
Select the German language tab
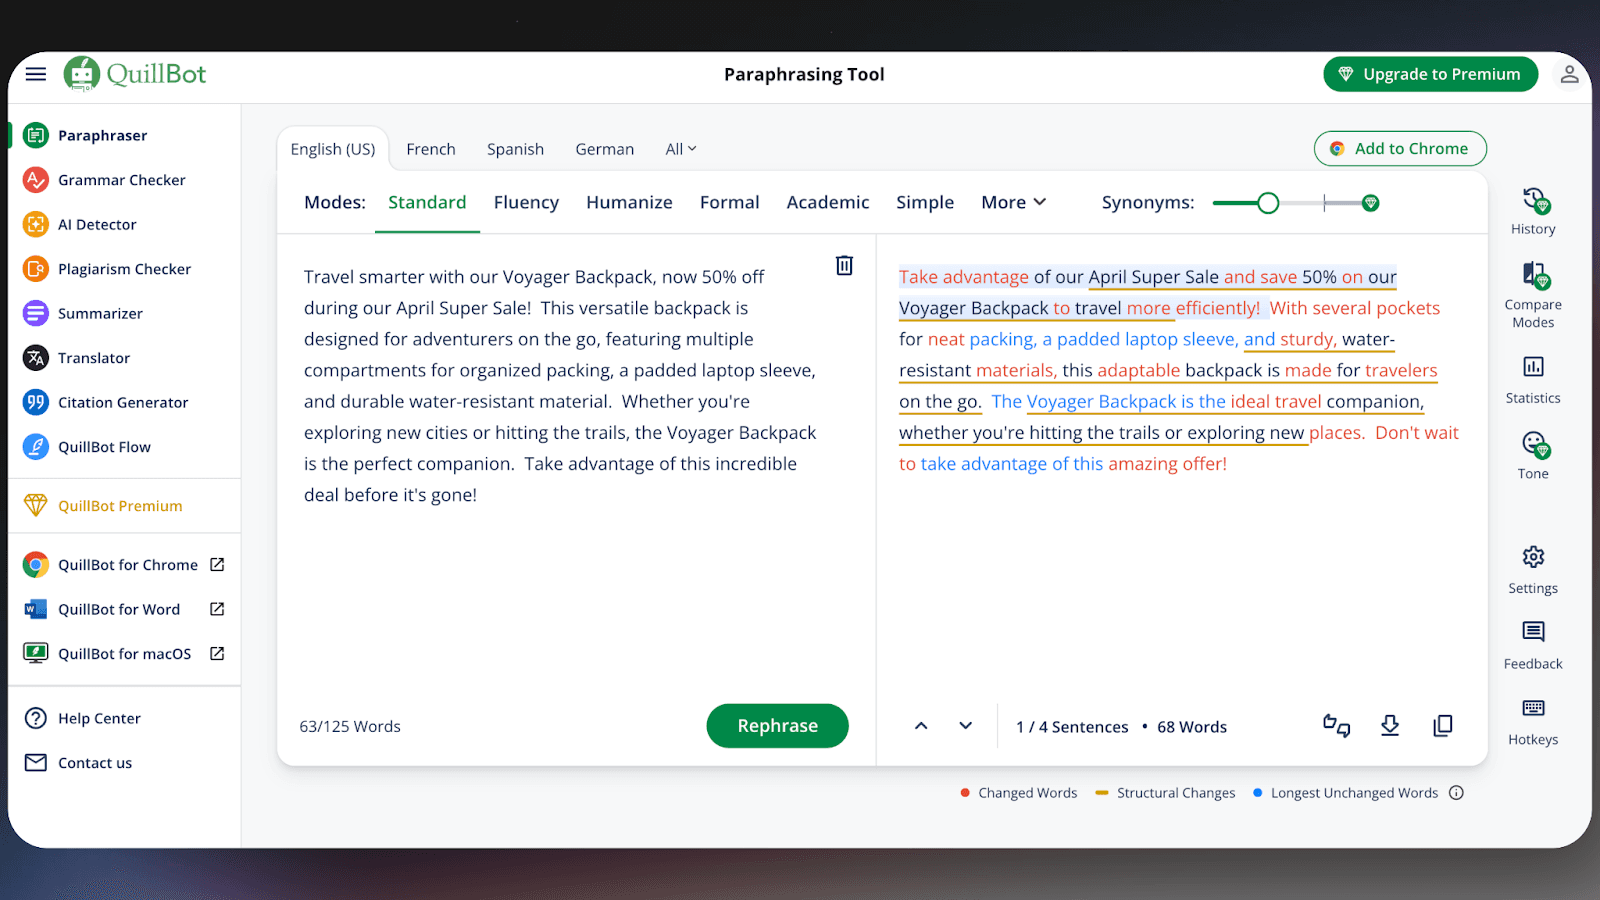(604, 149)
